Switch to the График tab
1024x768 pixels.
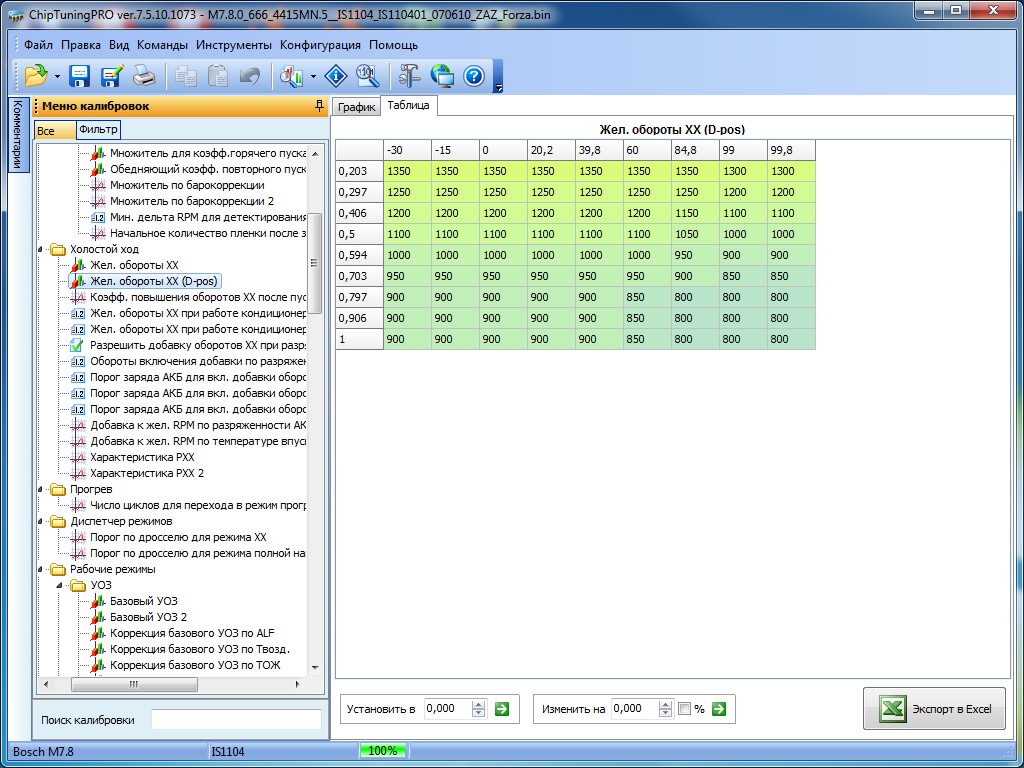356,107
